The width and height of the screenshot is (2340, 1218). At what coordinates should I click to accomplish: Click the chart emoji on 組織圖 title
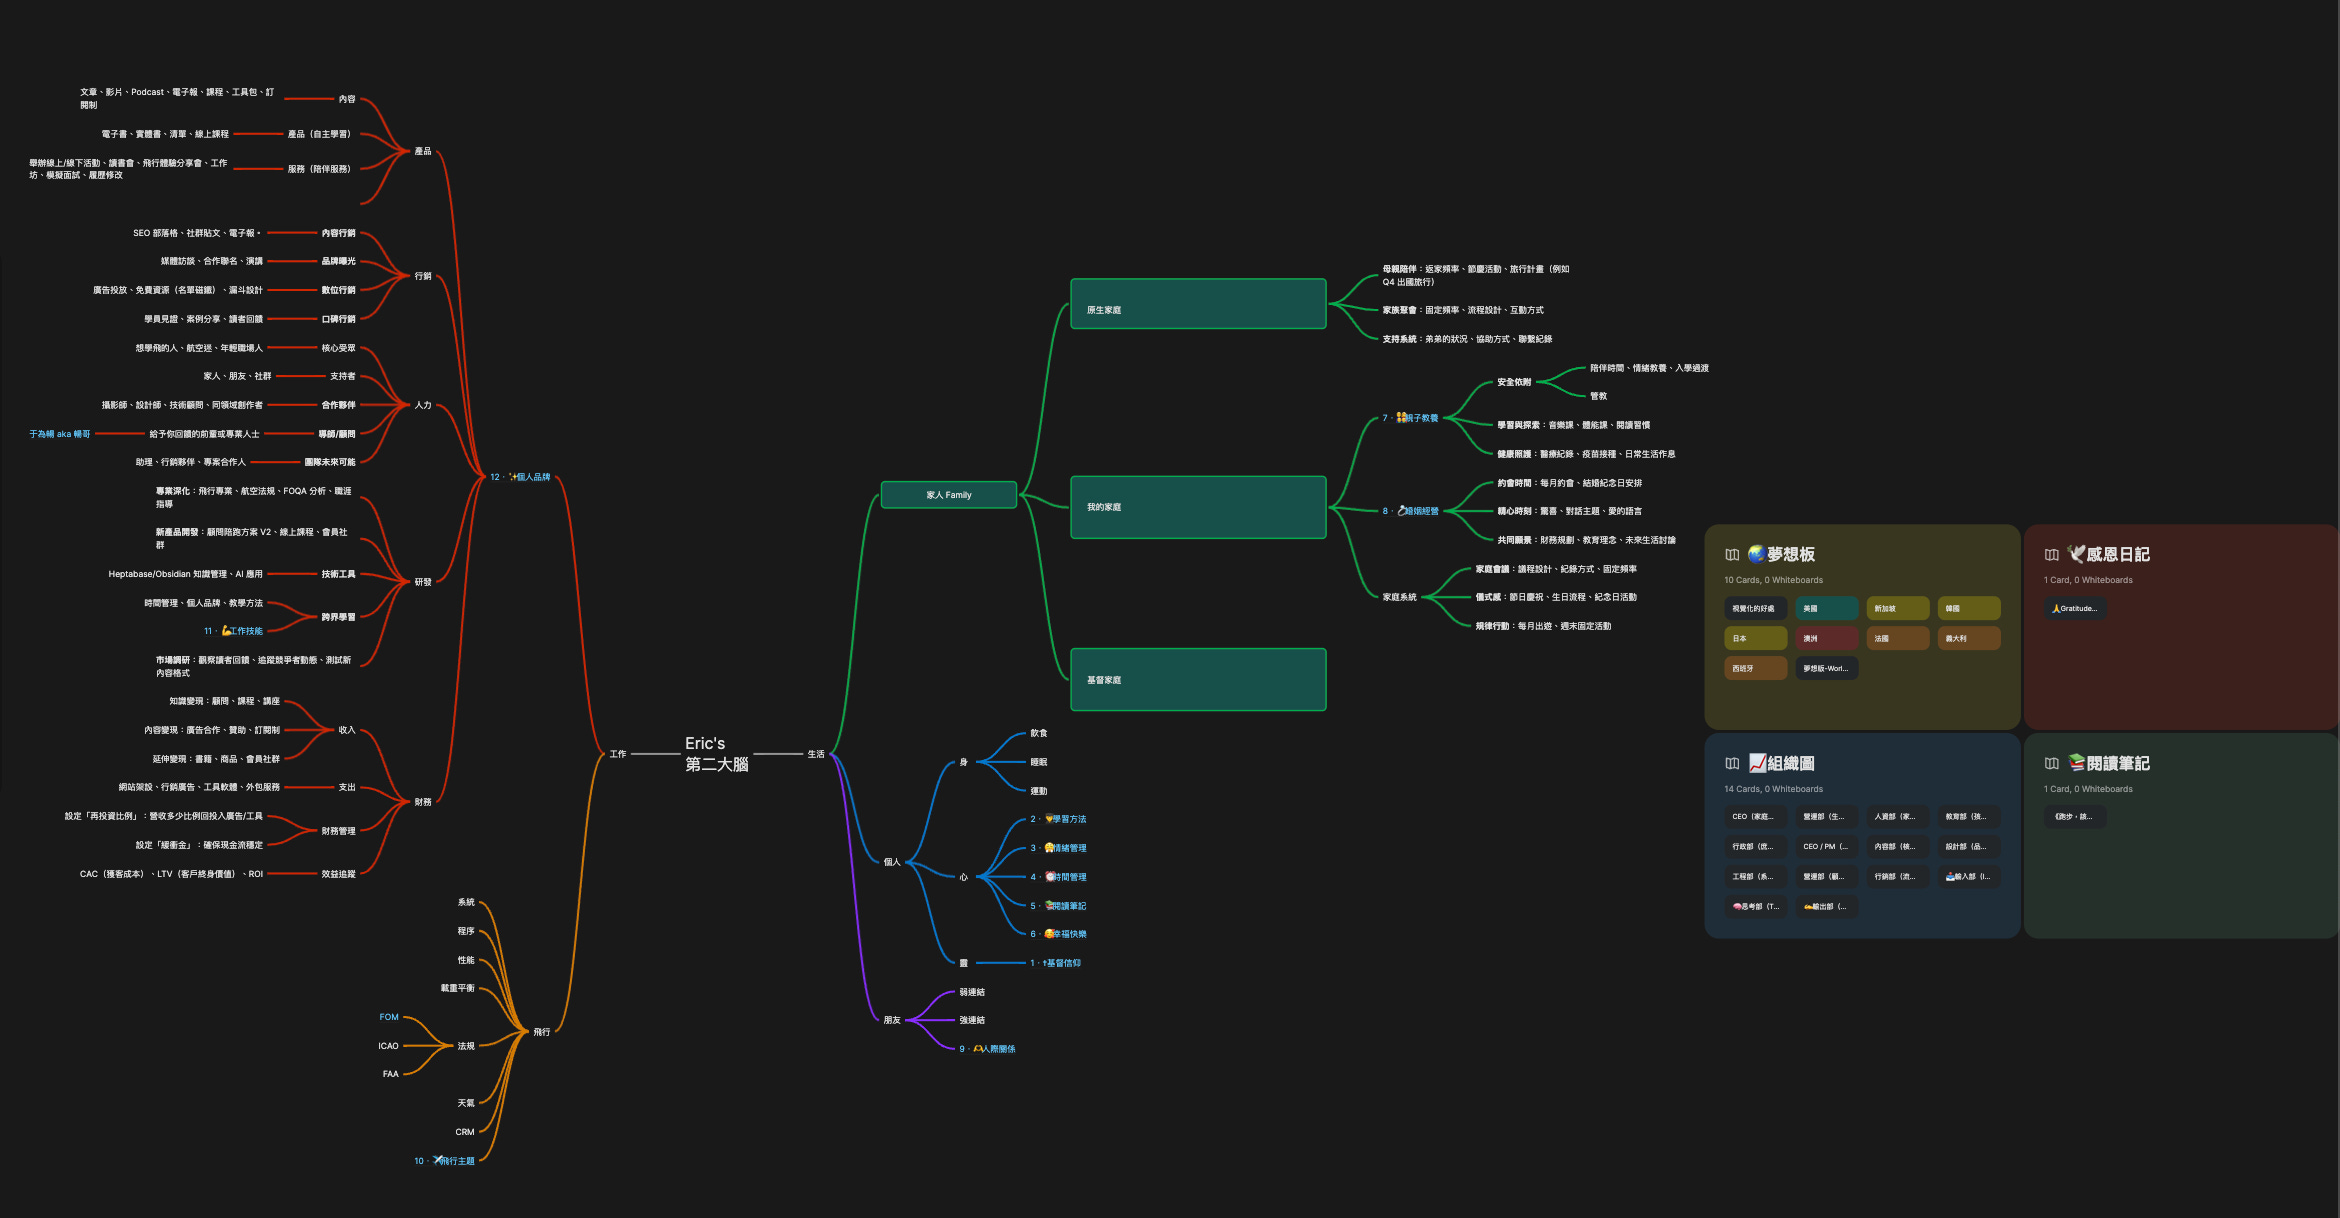[x=1757, y=763]
